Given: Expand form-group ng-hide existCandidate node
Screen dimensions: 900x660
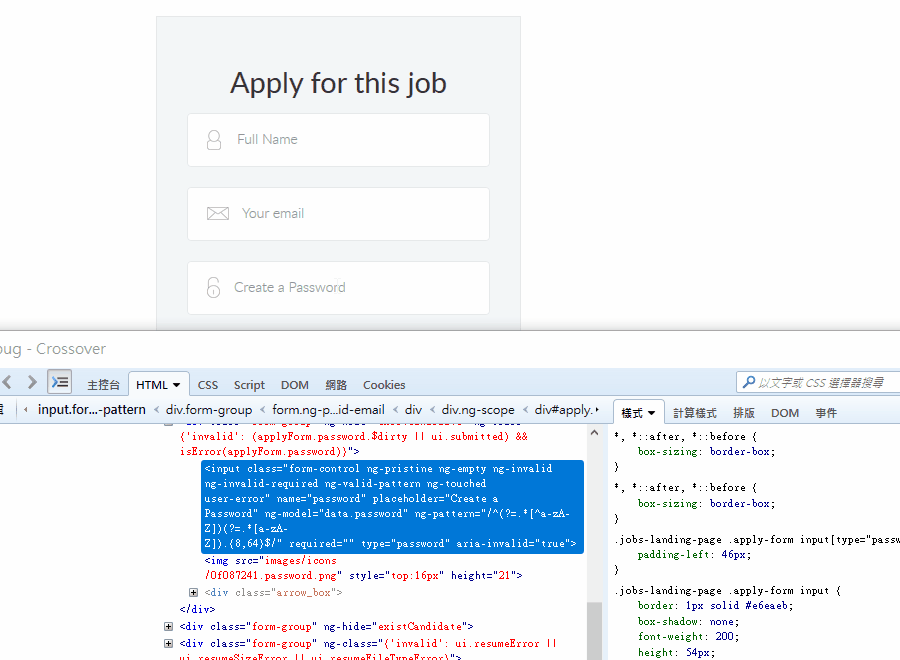Looking at the screenshot, I should (168, 626).
